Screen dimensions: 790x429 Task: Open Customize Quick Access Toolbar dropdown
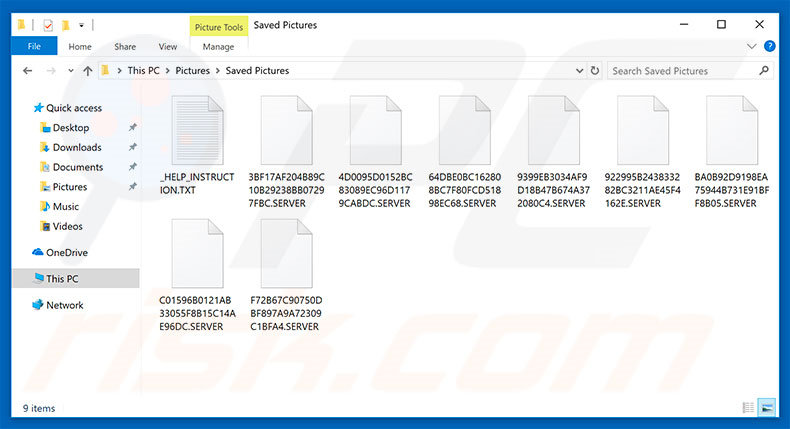81,25
